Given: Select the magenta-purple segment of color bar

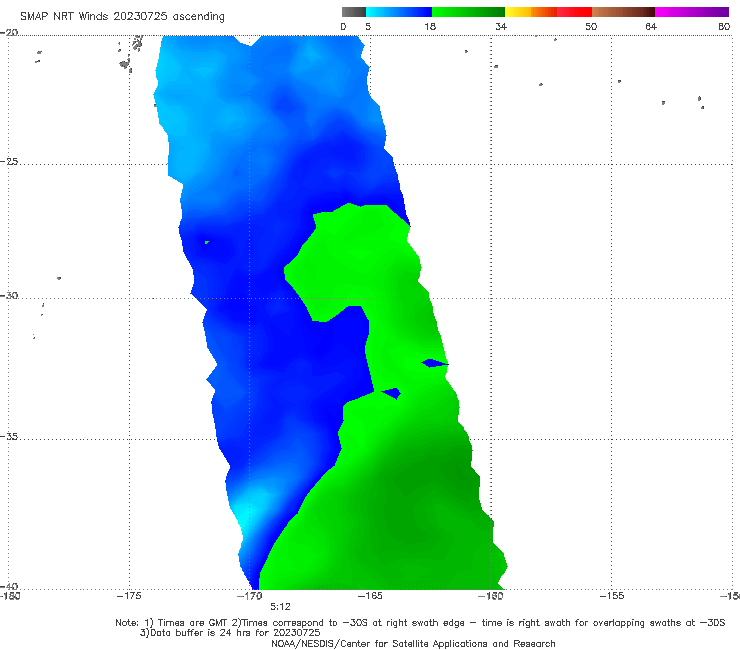Looking at the screenshot, I should 692,12.
